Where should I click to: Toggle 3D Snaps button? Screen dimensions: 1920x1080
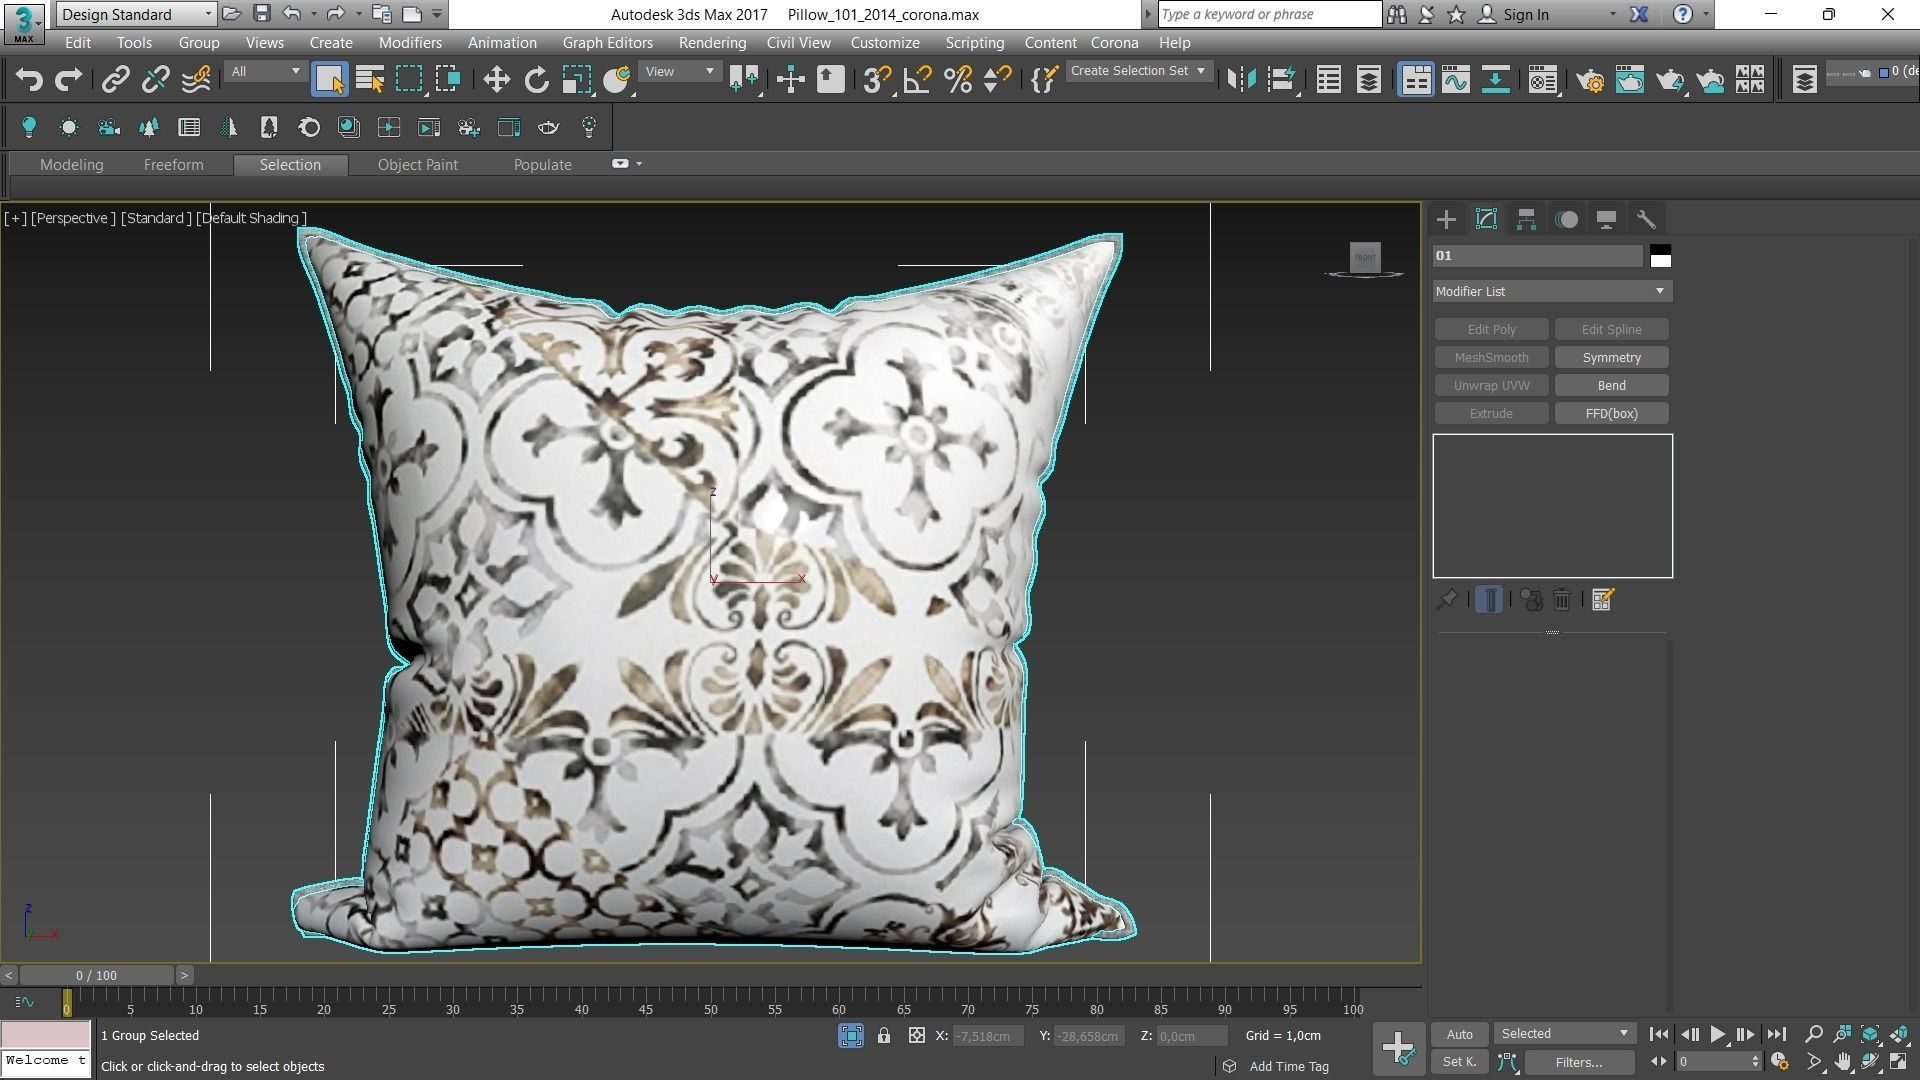pos(876,80)
